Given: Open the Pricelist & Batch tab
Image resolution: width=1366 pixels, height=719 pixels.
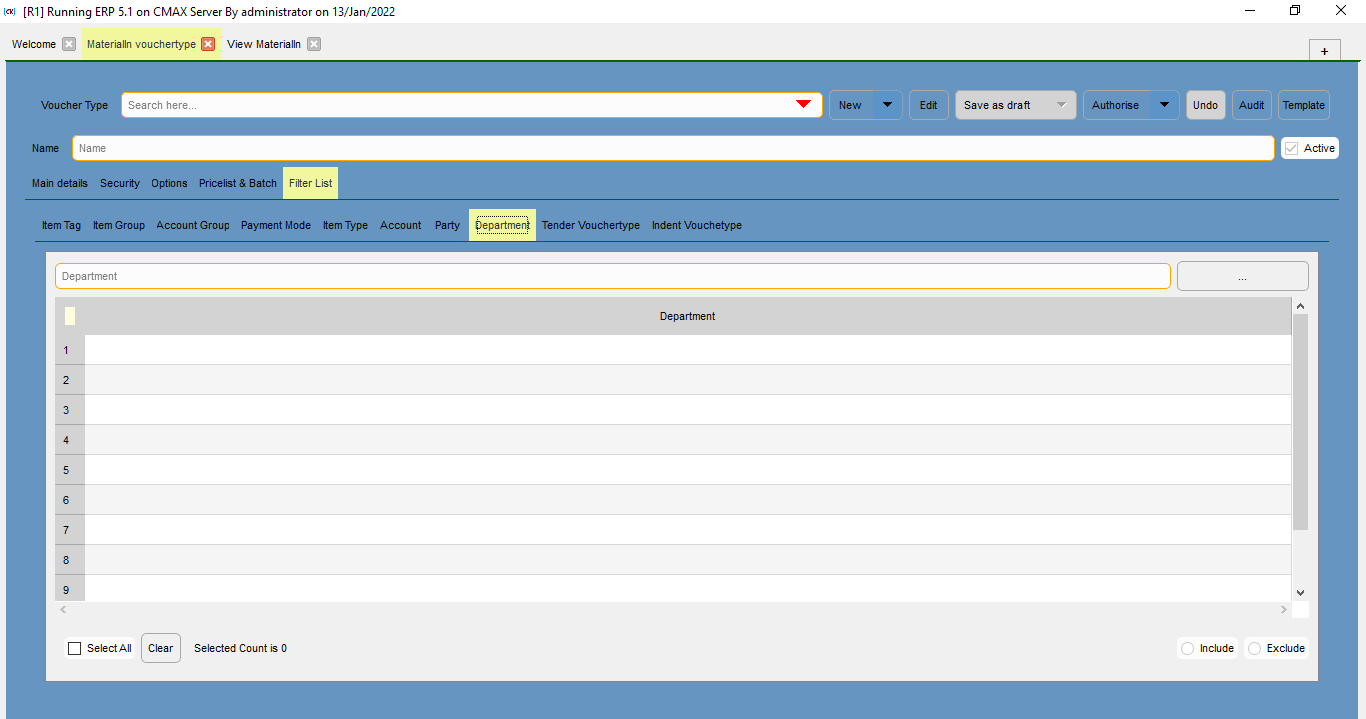Looking at the screenshot, I should [238, 183].
